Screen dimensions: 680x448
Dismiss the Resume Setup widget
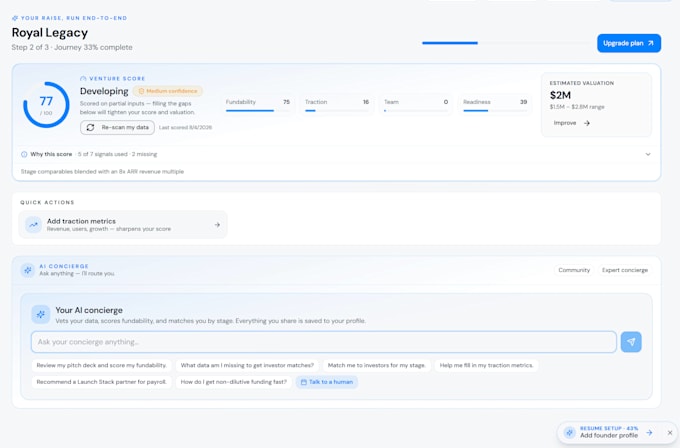tap(670, 432)
